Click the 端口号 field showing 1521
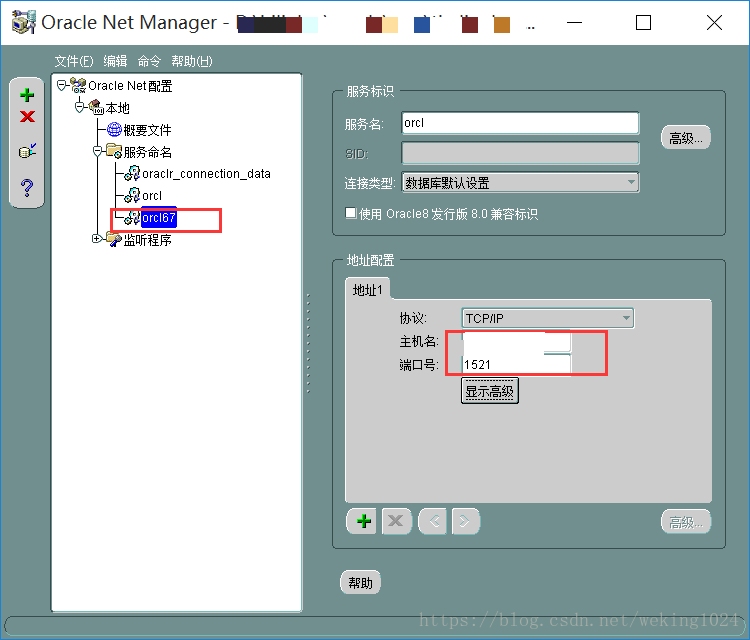Viewport: 750px width, 640px height. click(516, 364)
